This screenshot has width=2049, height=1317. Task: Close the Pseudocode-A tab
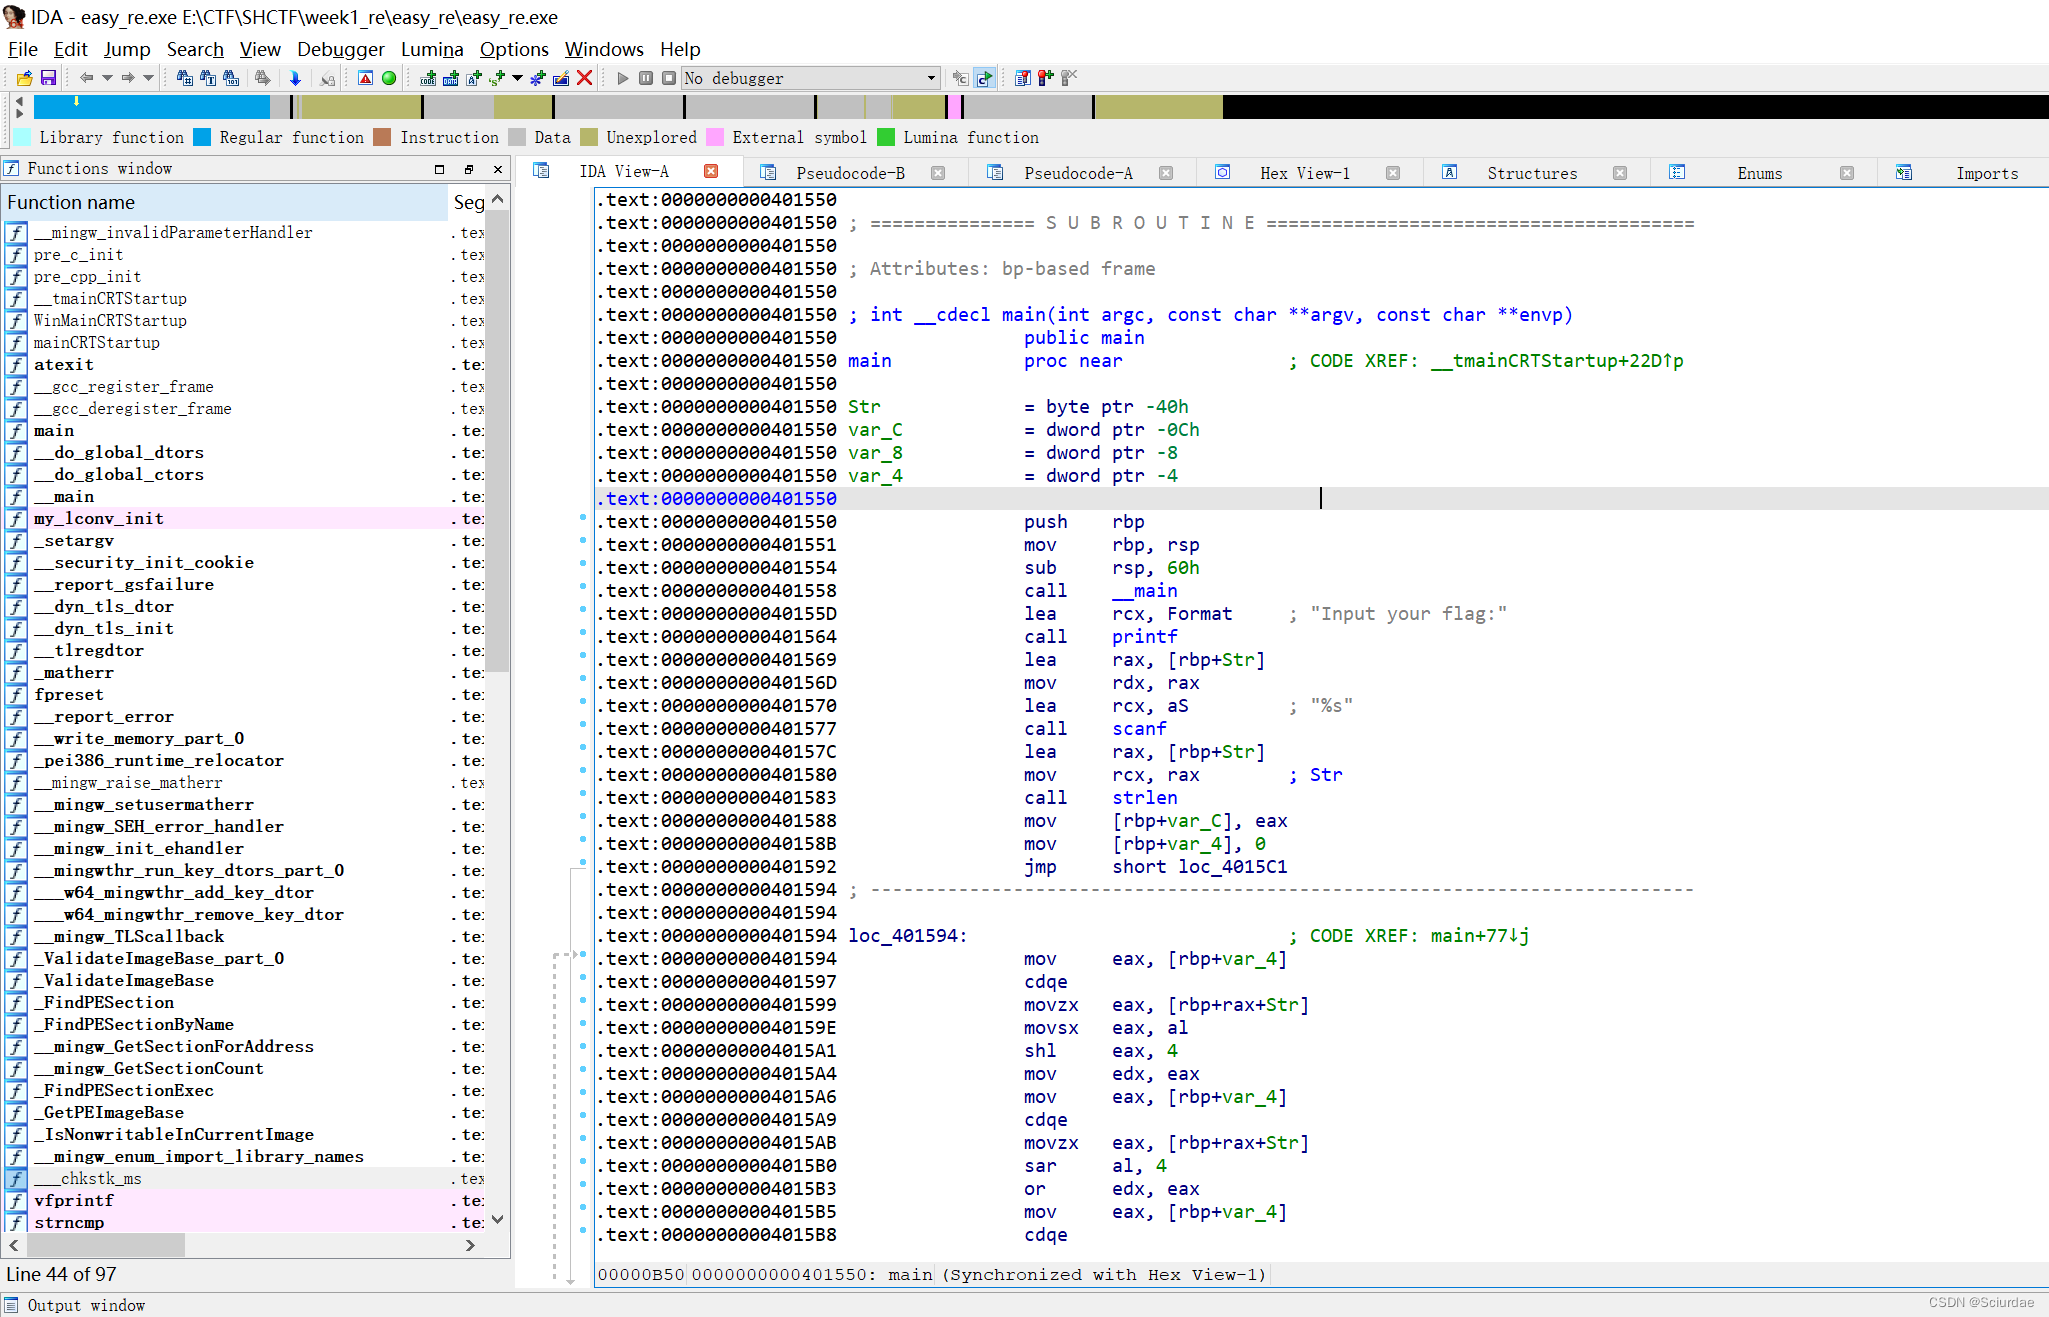click(1166, 173)
